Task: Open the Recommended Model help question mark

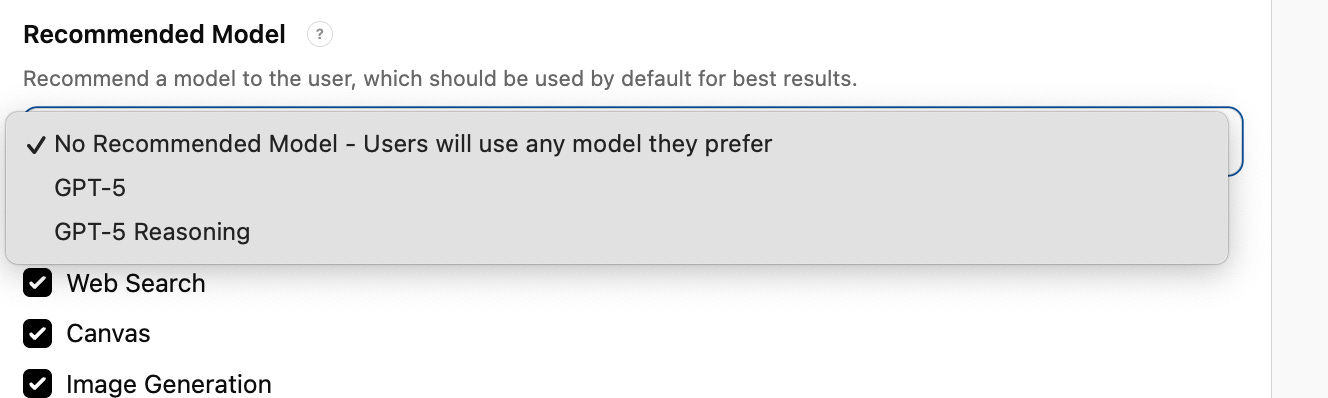Action: pyautogui.click(x=319, y=35)
